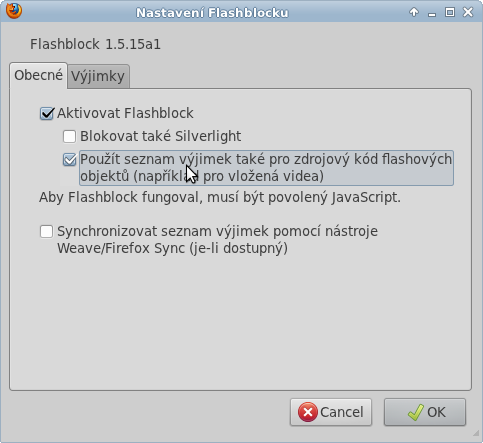483x443 pixels.
Task: Close the dialog with the X button
Action: tap(468, 13)
